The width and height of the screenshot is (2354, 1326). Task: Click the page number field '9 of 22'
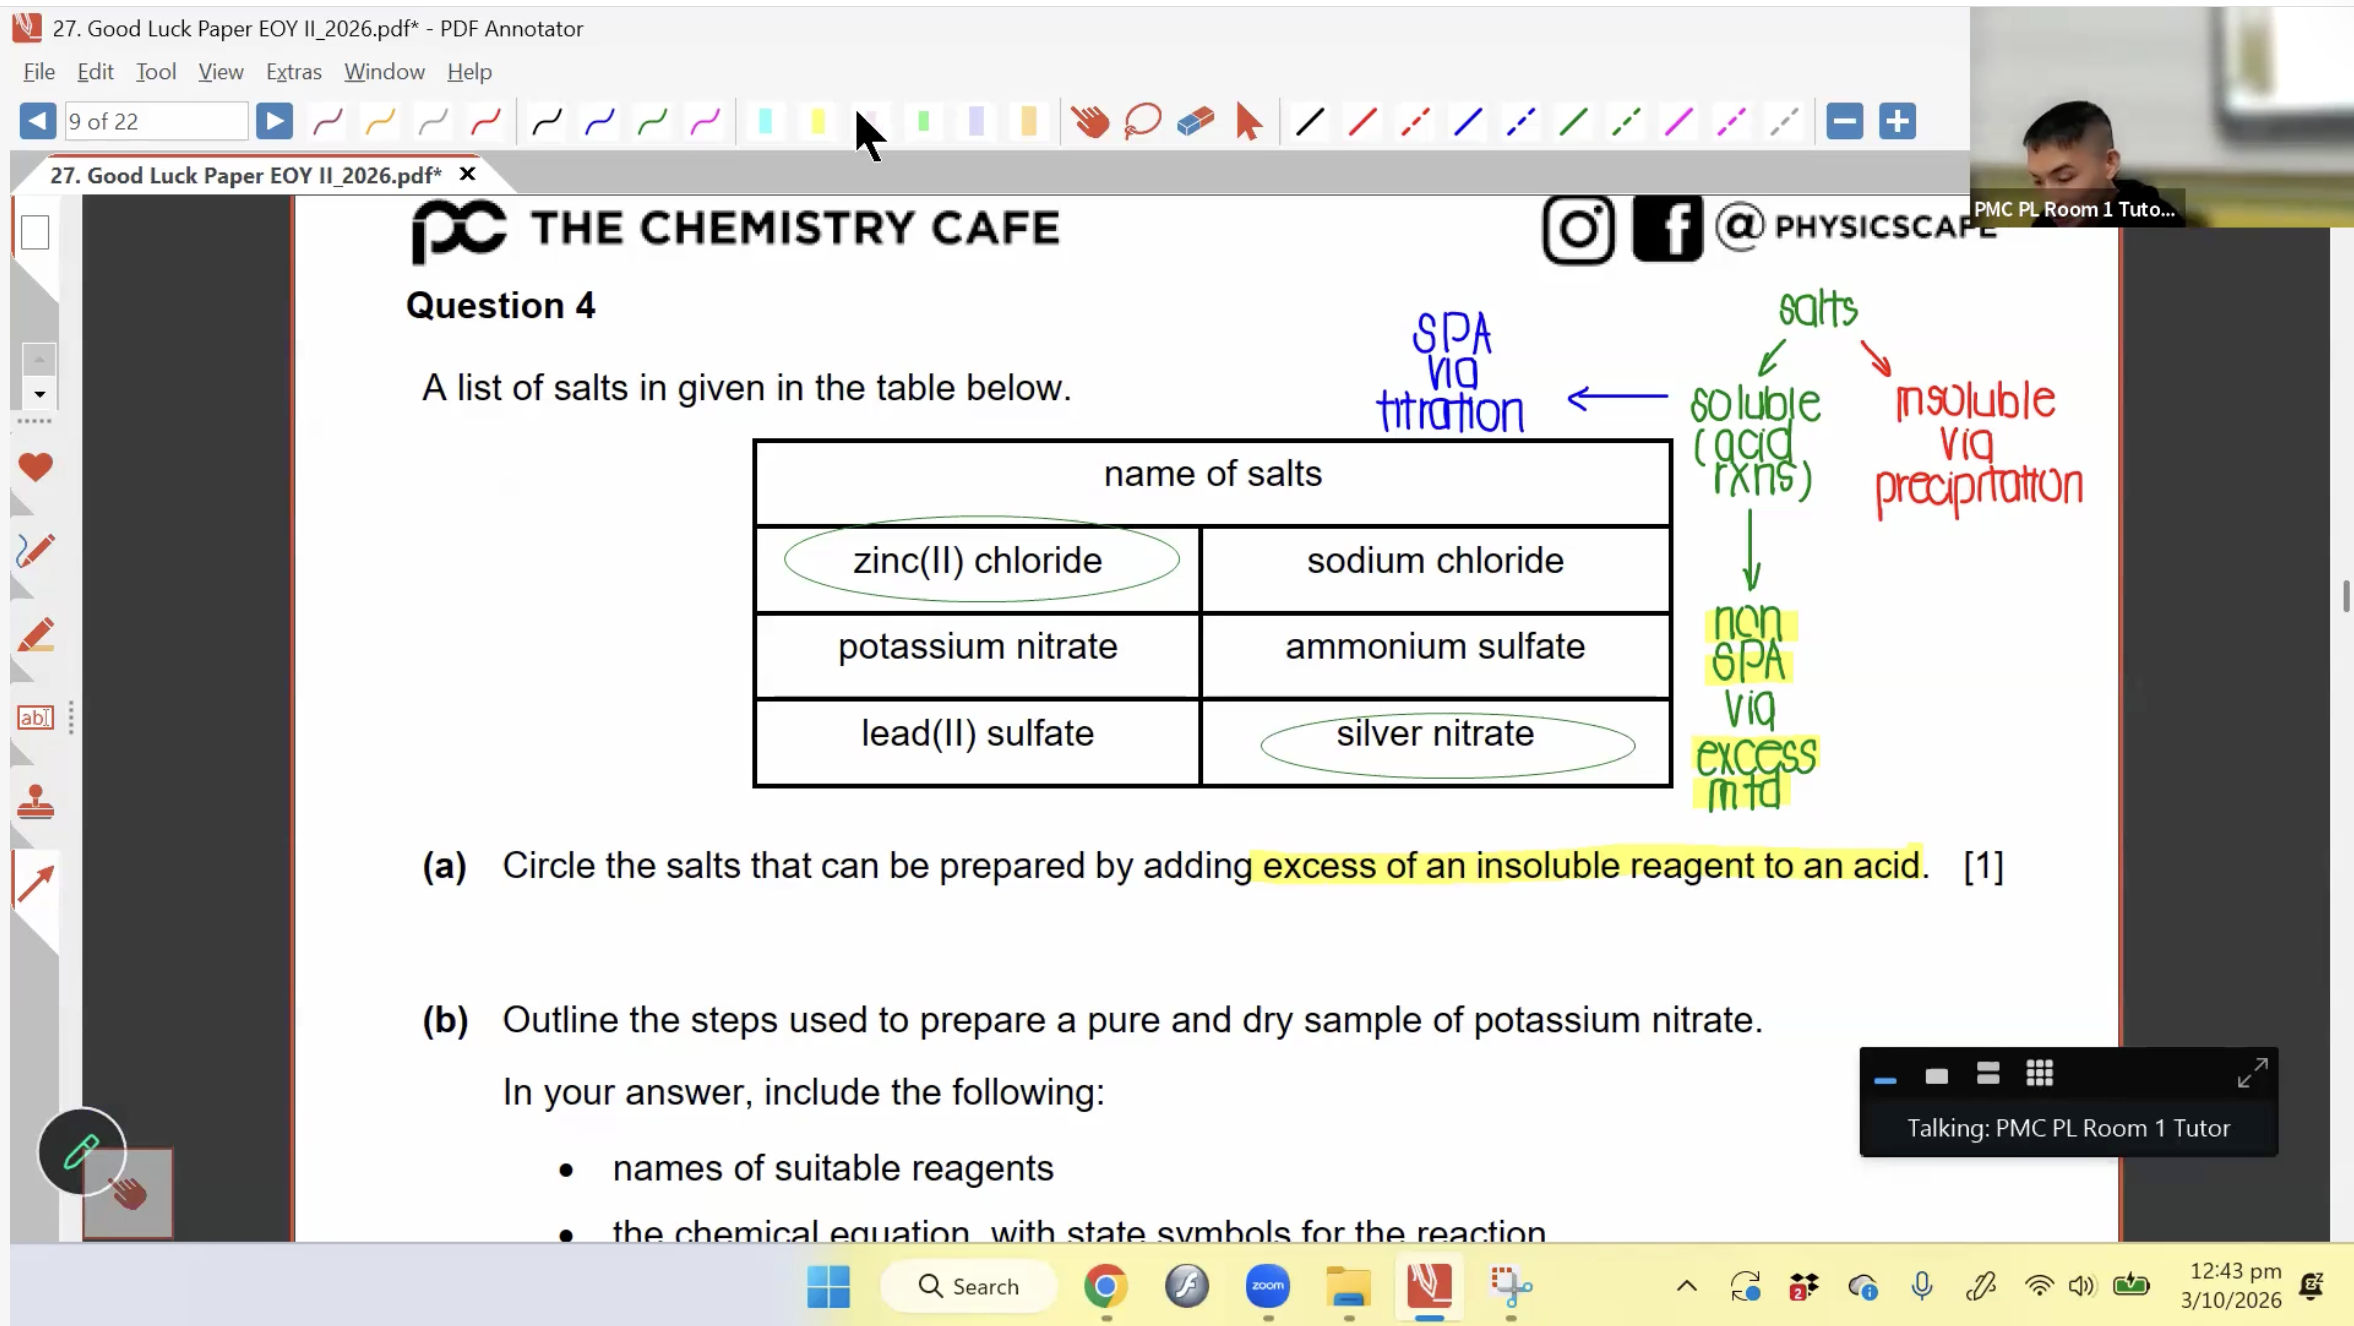156,121
